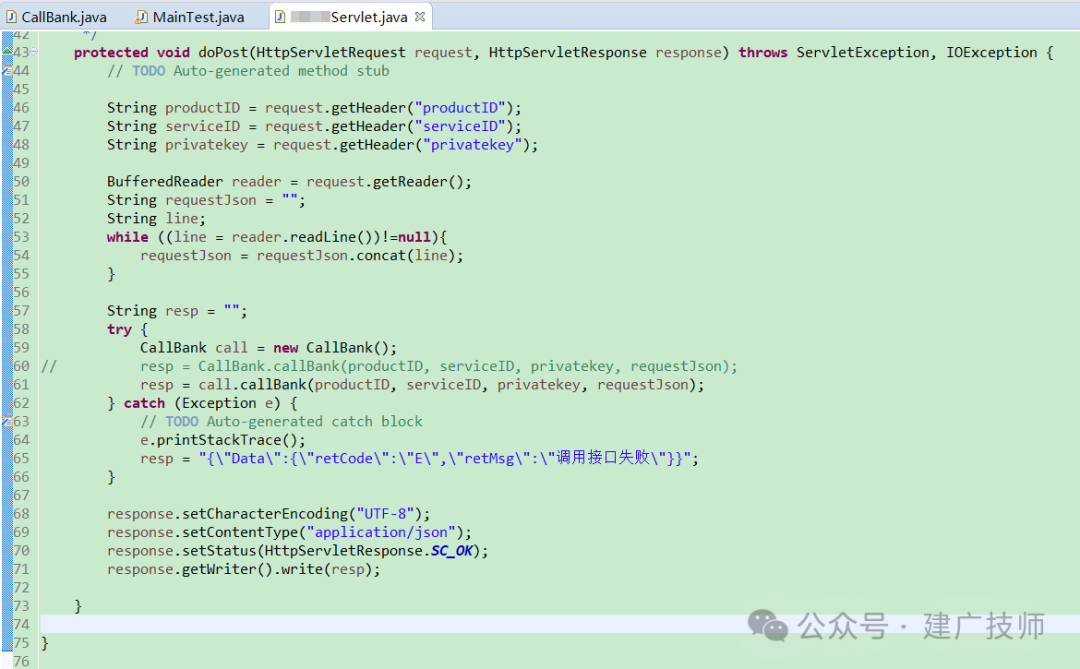Click the BufferedReader type name
This screenshot has width=1080, height=669.
(165, 181)
